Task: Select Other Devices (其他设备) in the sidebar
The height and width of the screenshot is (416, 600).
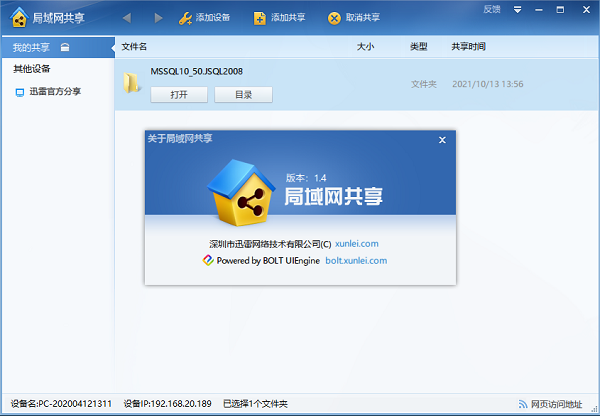Action: click(32, 69)
